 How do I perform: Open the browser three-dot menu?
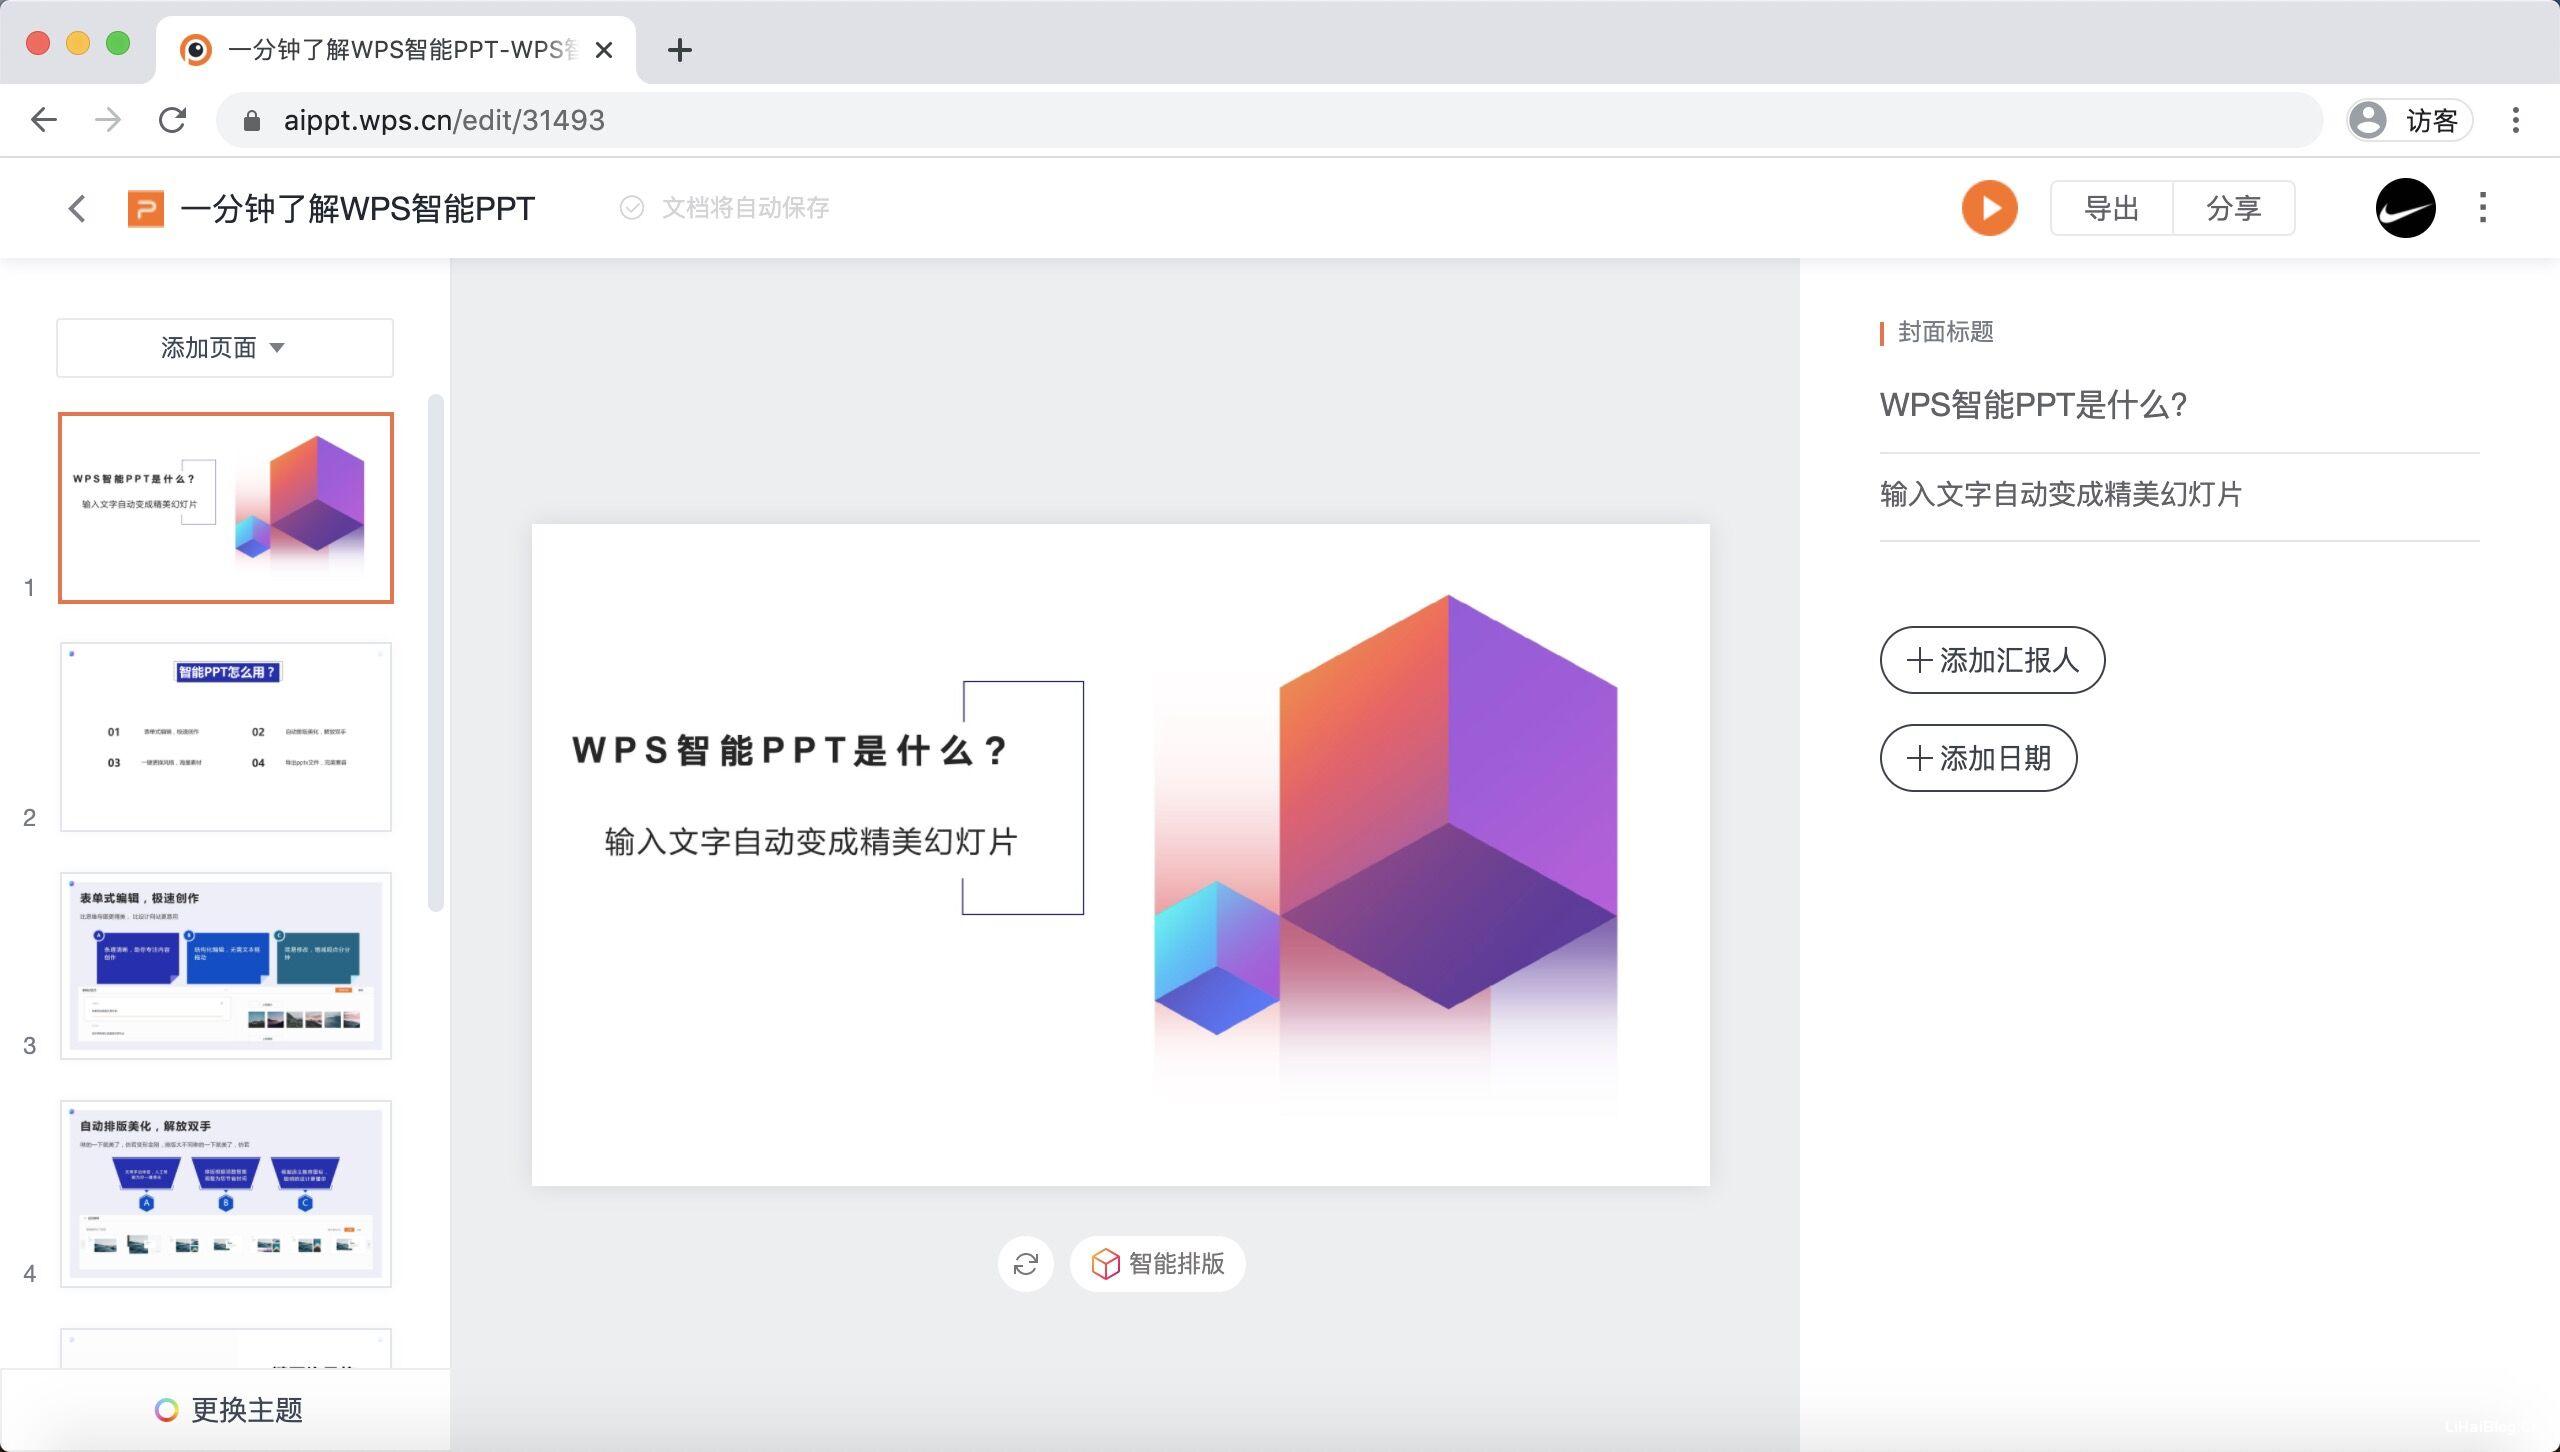point(2516,120)
